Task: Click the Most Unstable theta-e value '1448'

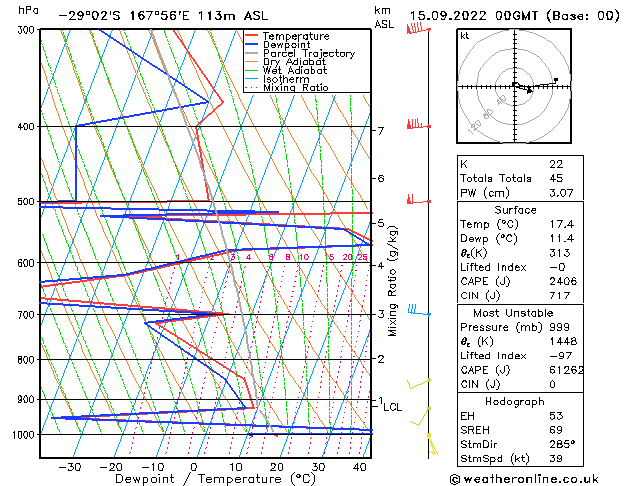Action: click(563, 342)
